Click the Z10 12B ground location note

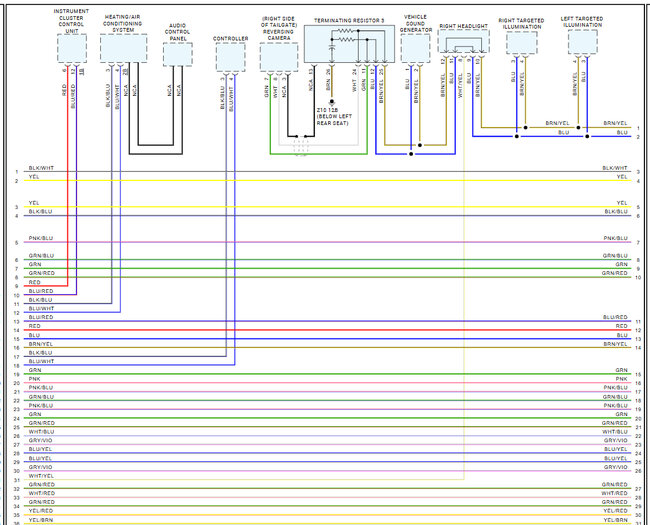pos(334,117)
